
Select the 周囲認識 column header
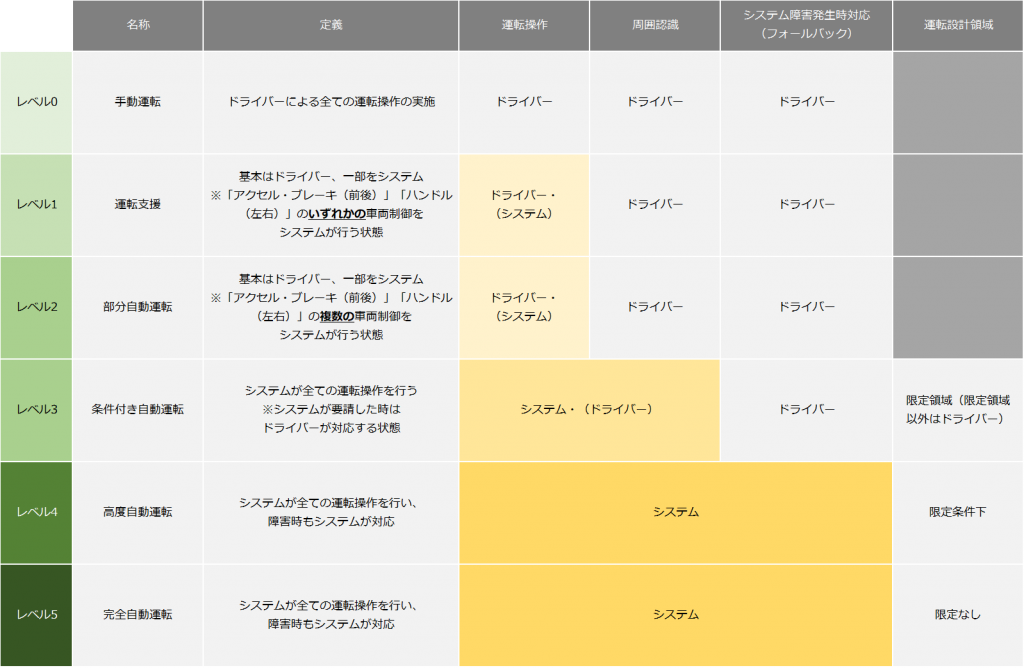[654, 25]
